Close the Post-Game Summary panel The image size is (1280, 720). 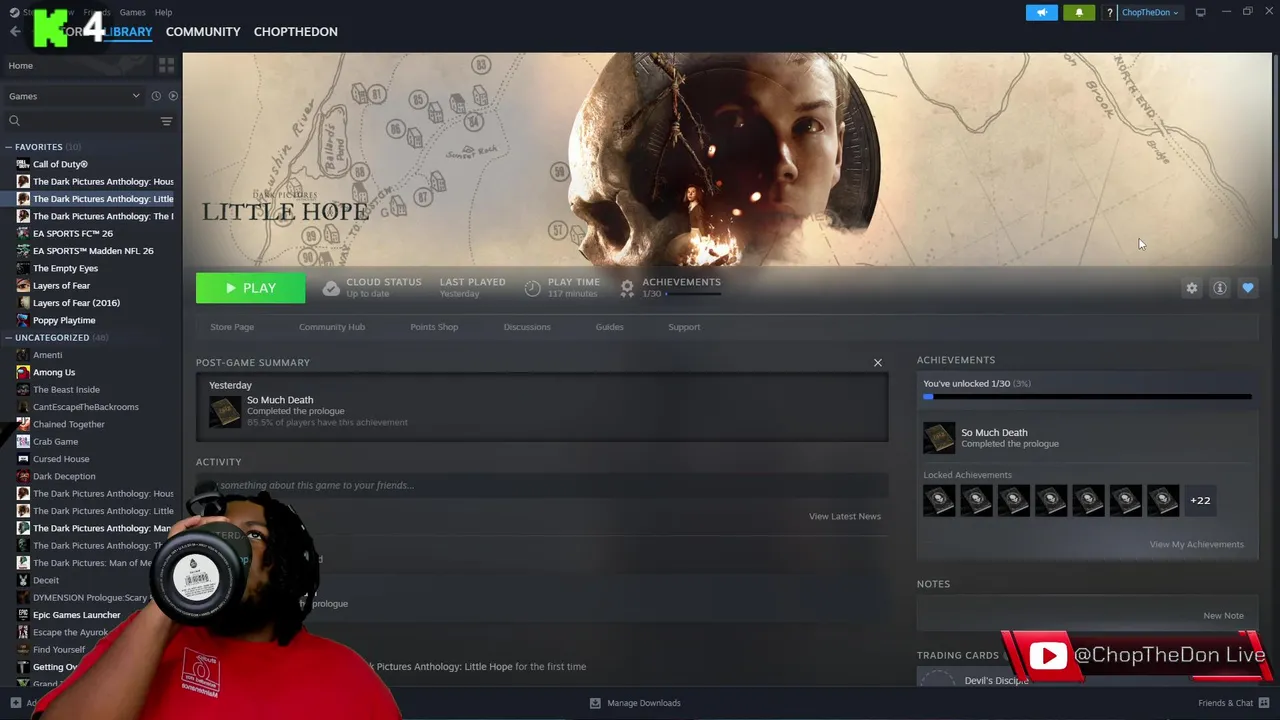pyautogui.click(x=878, y=362)
